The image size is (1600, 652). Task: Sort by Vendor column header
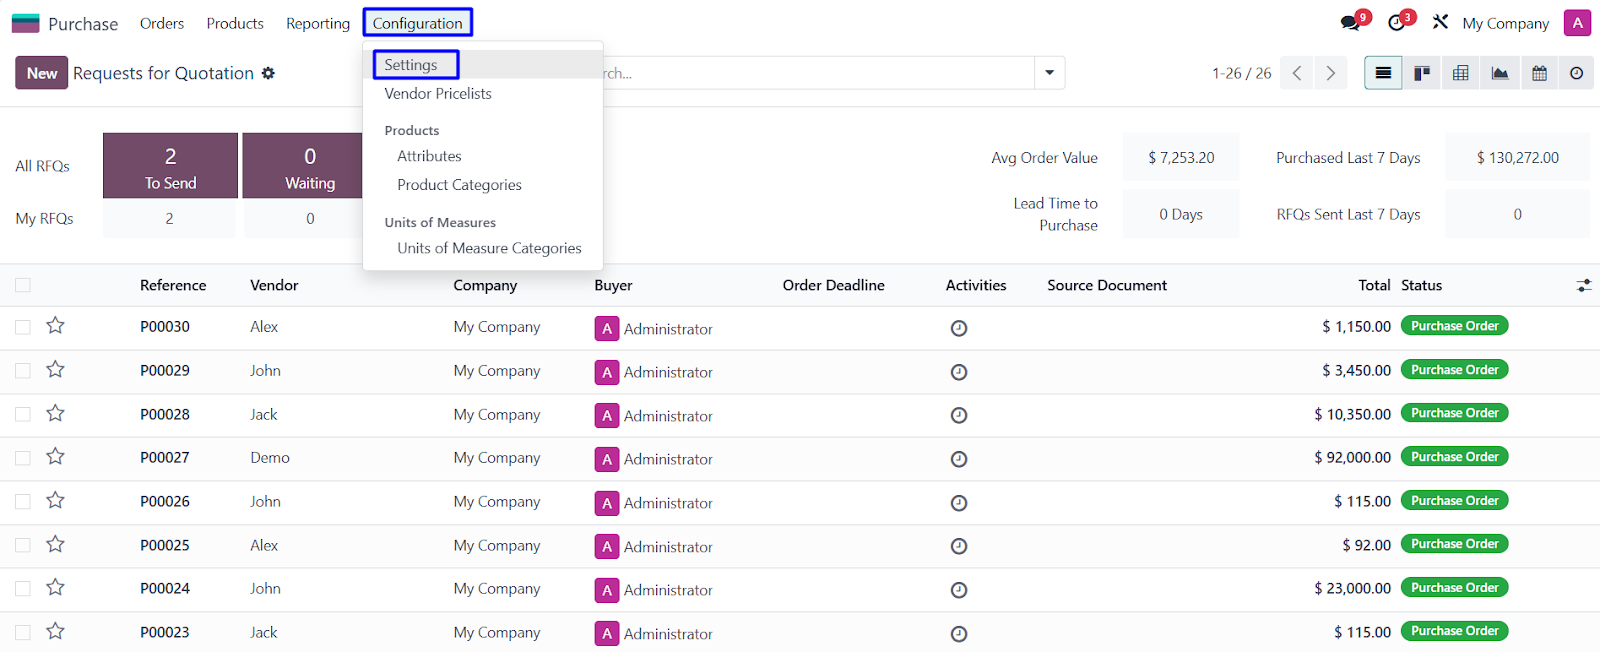point(274,285)
